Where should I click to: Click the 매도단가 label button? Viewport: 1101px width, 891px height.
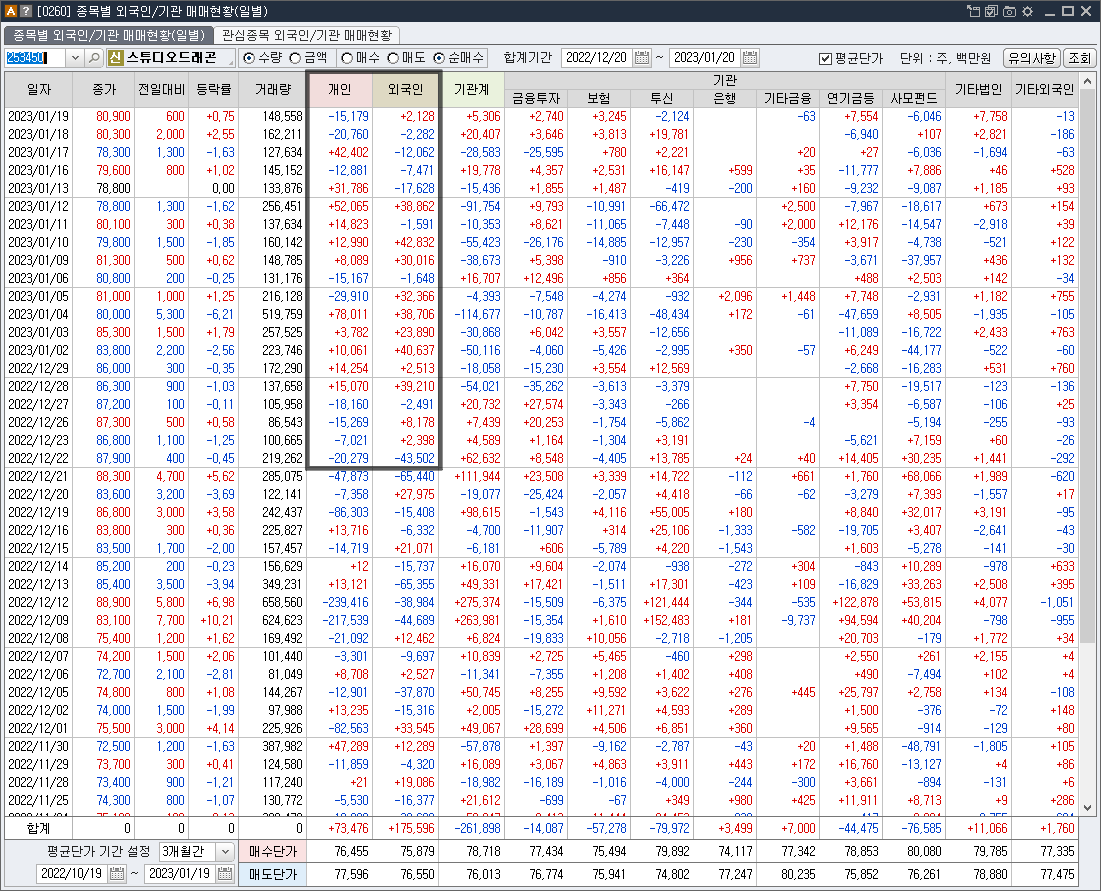tap(272, 874)
